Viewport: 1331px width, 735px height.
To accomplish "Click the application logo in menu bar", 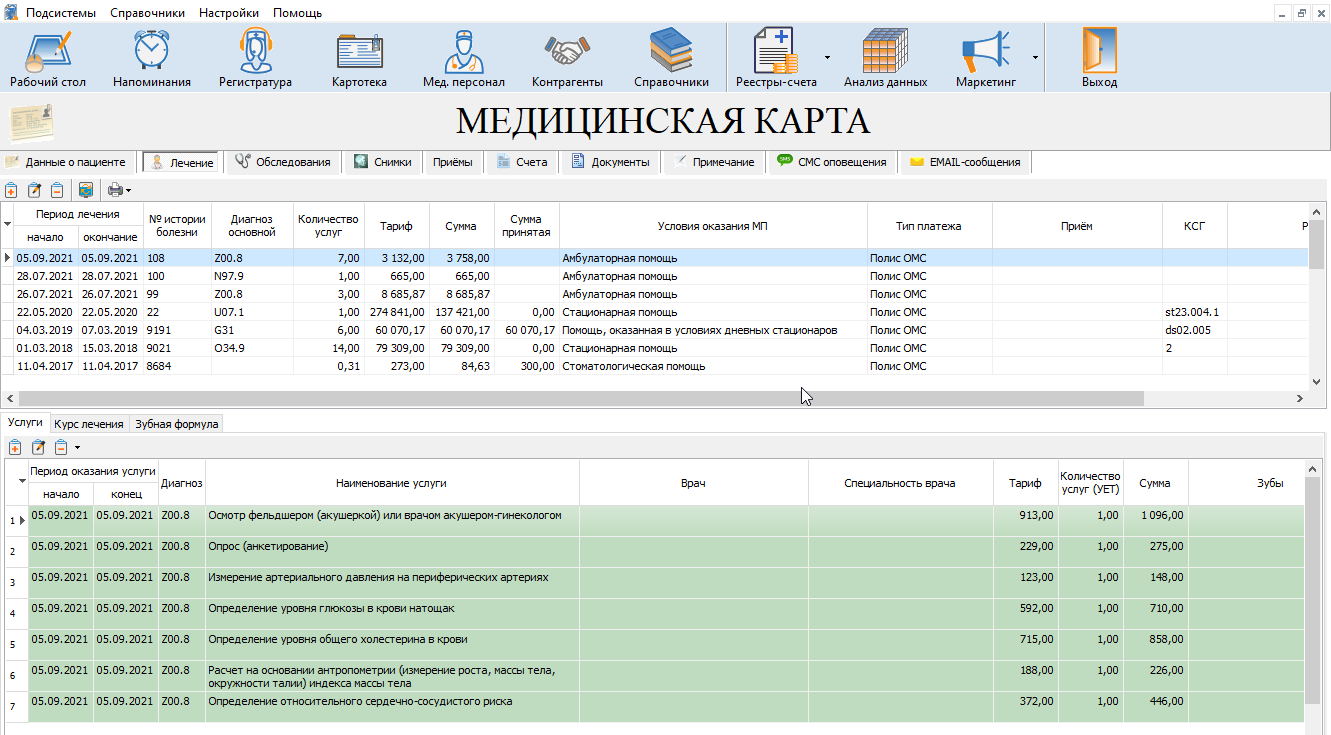I will pyautogui.click(x=11, y=12).
